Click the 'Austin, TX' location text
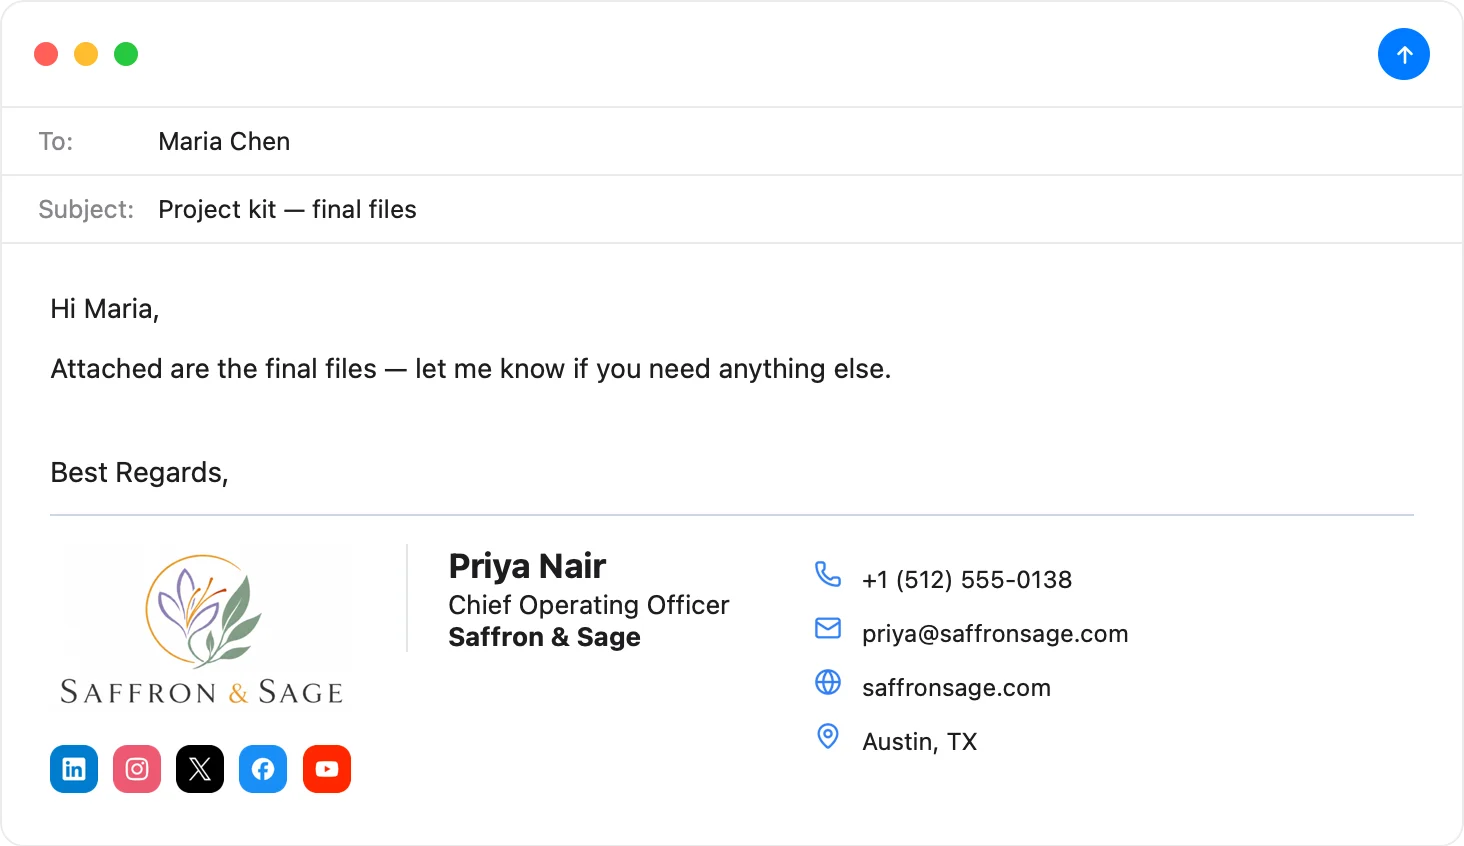1464x846 pixels. 920,742
